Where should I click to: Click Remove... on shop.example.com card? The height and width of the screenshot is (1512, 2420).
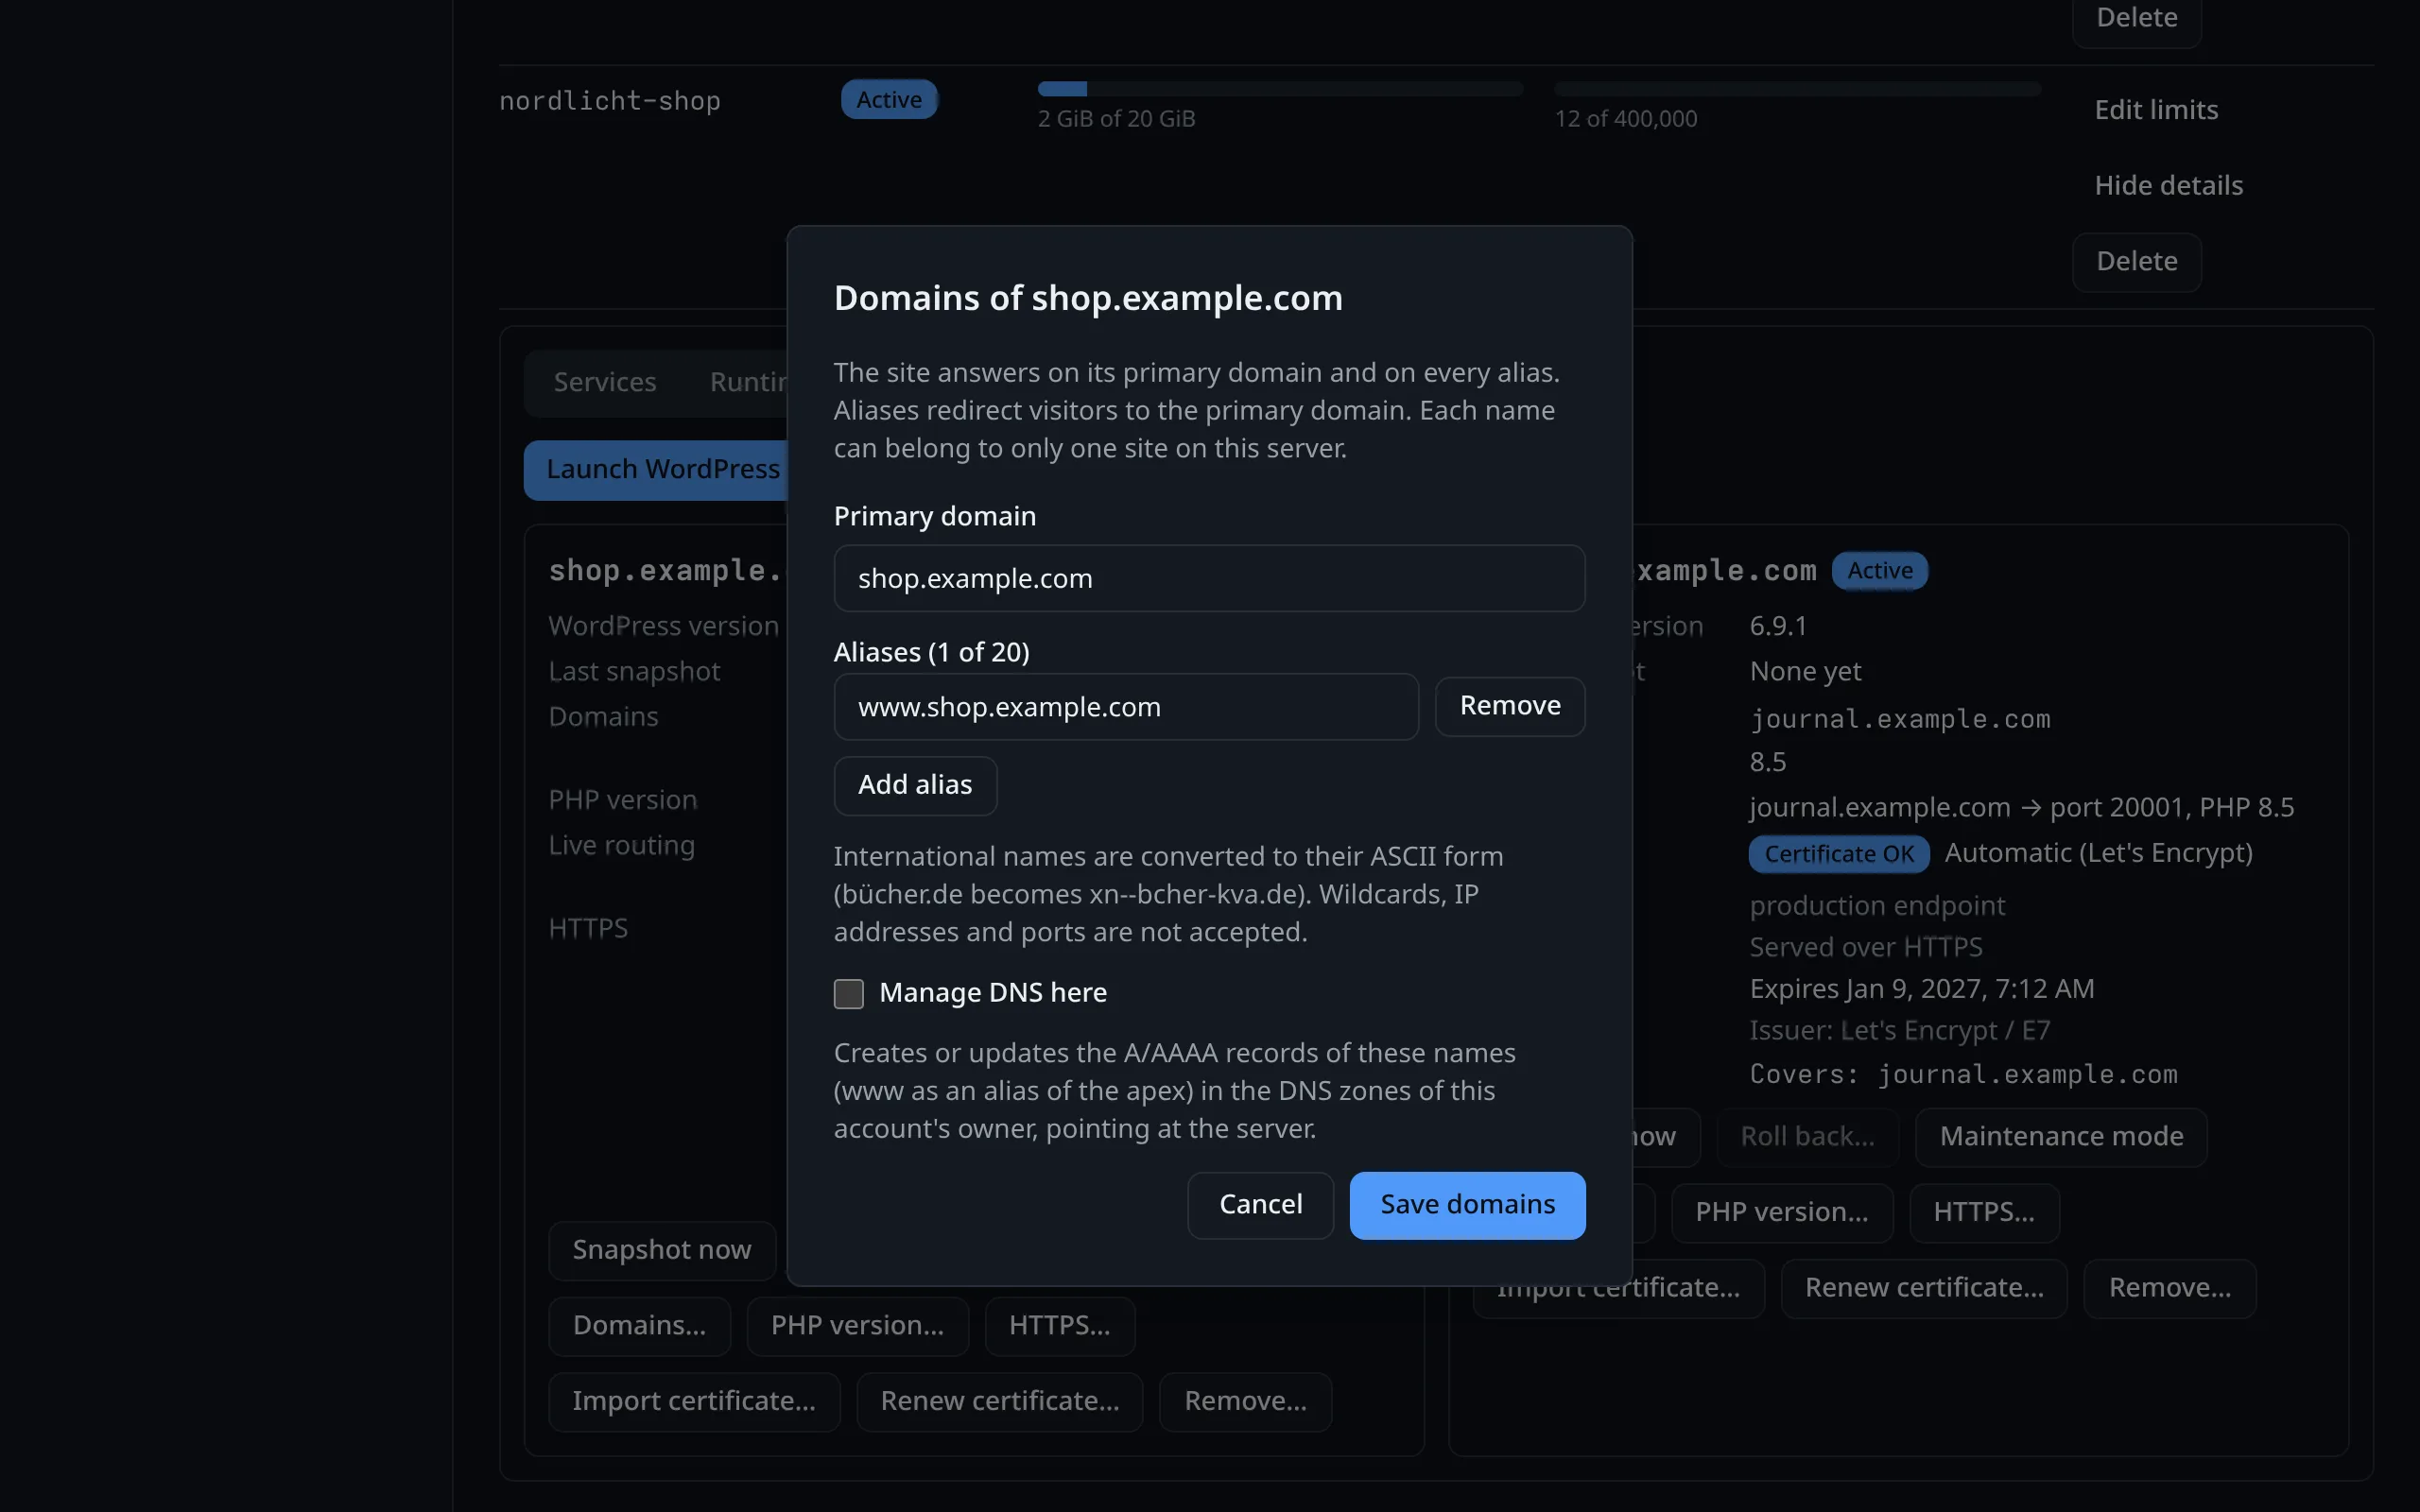(x=1245, y=1402)
